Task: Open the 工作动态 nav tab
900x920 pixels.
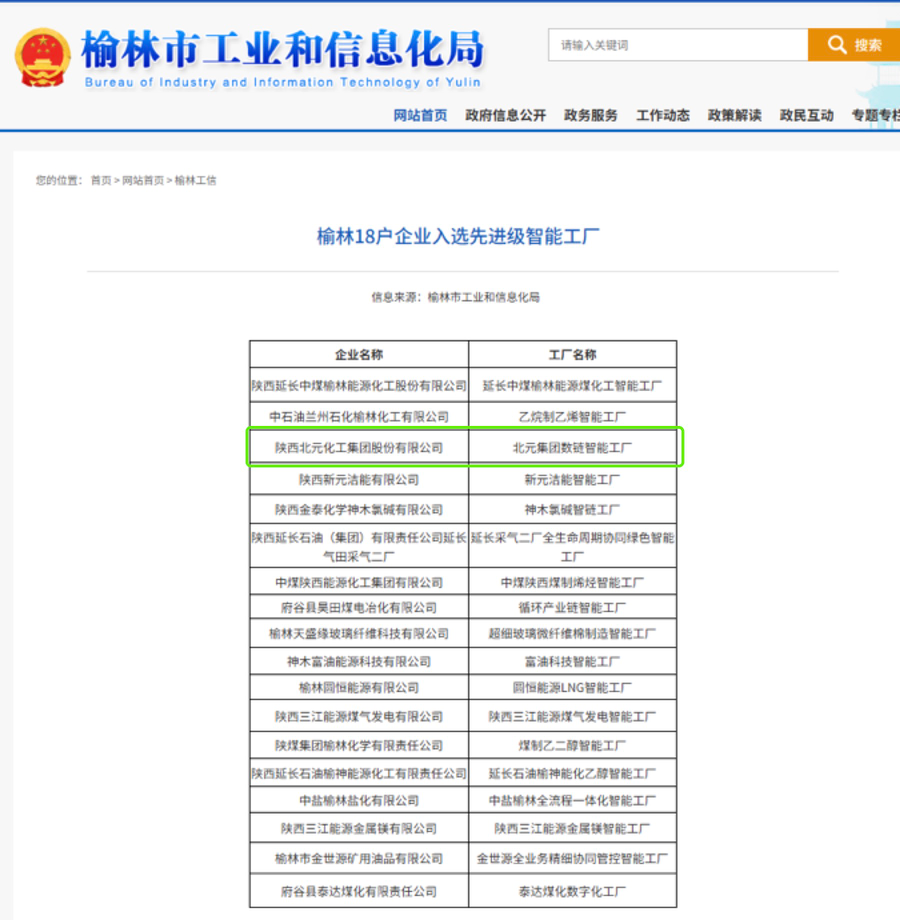Action: tap(662, 116)
